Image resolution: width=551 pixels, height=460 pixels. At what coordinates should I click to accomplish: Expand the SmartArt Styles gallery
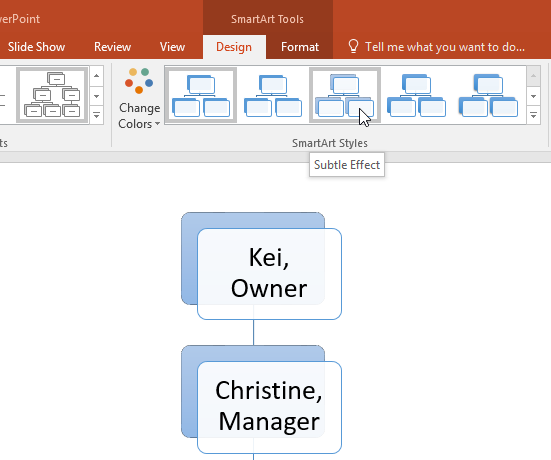point(533,115)
